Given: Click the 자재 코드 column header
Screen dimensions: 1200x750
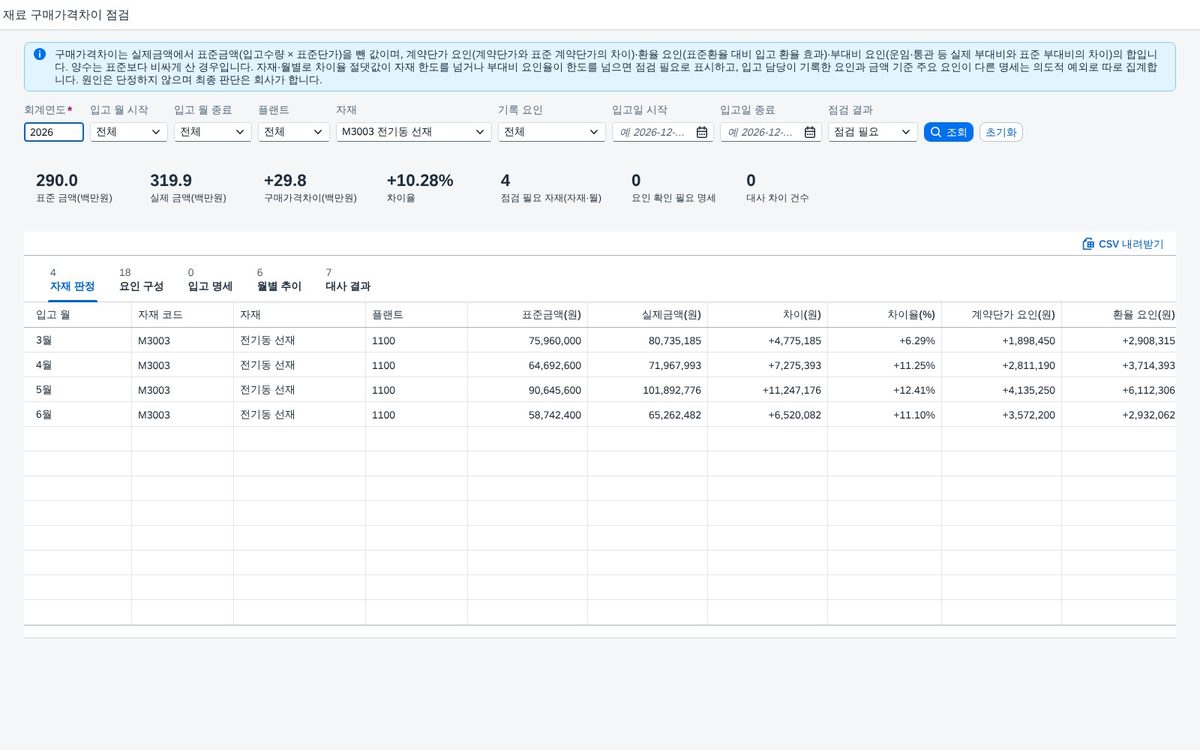Looking at the screenshot, I should click(x=183, y=315).
